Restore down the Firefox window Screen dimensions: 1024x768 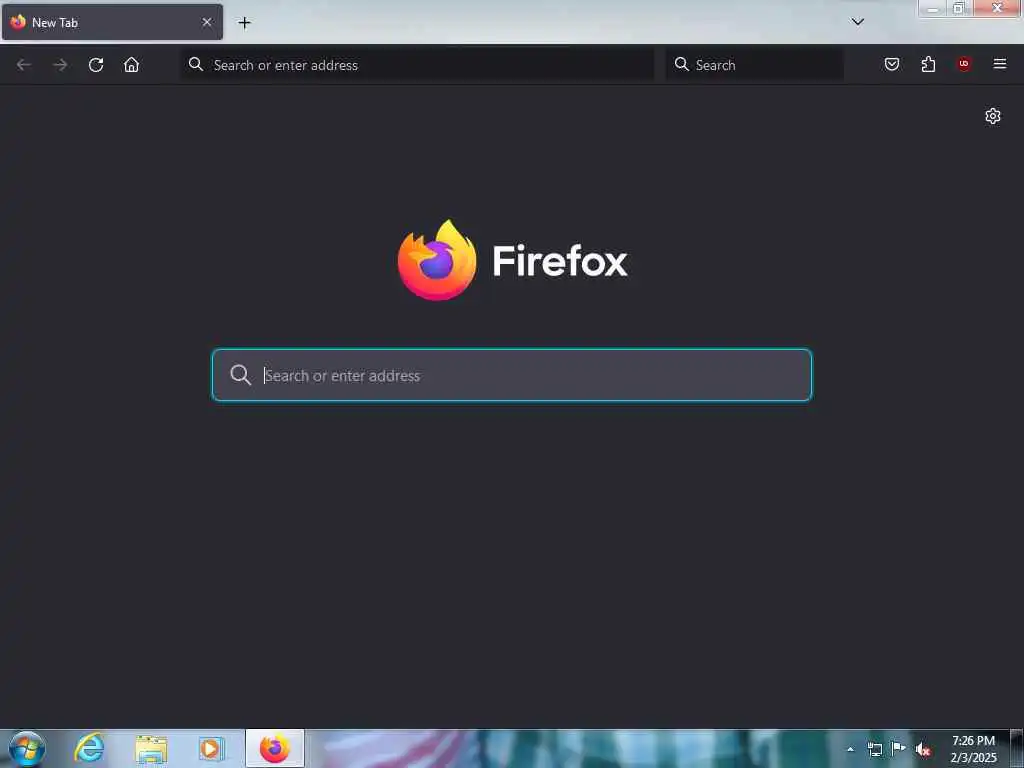pos(959,8)
